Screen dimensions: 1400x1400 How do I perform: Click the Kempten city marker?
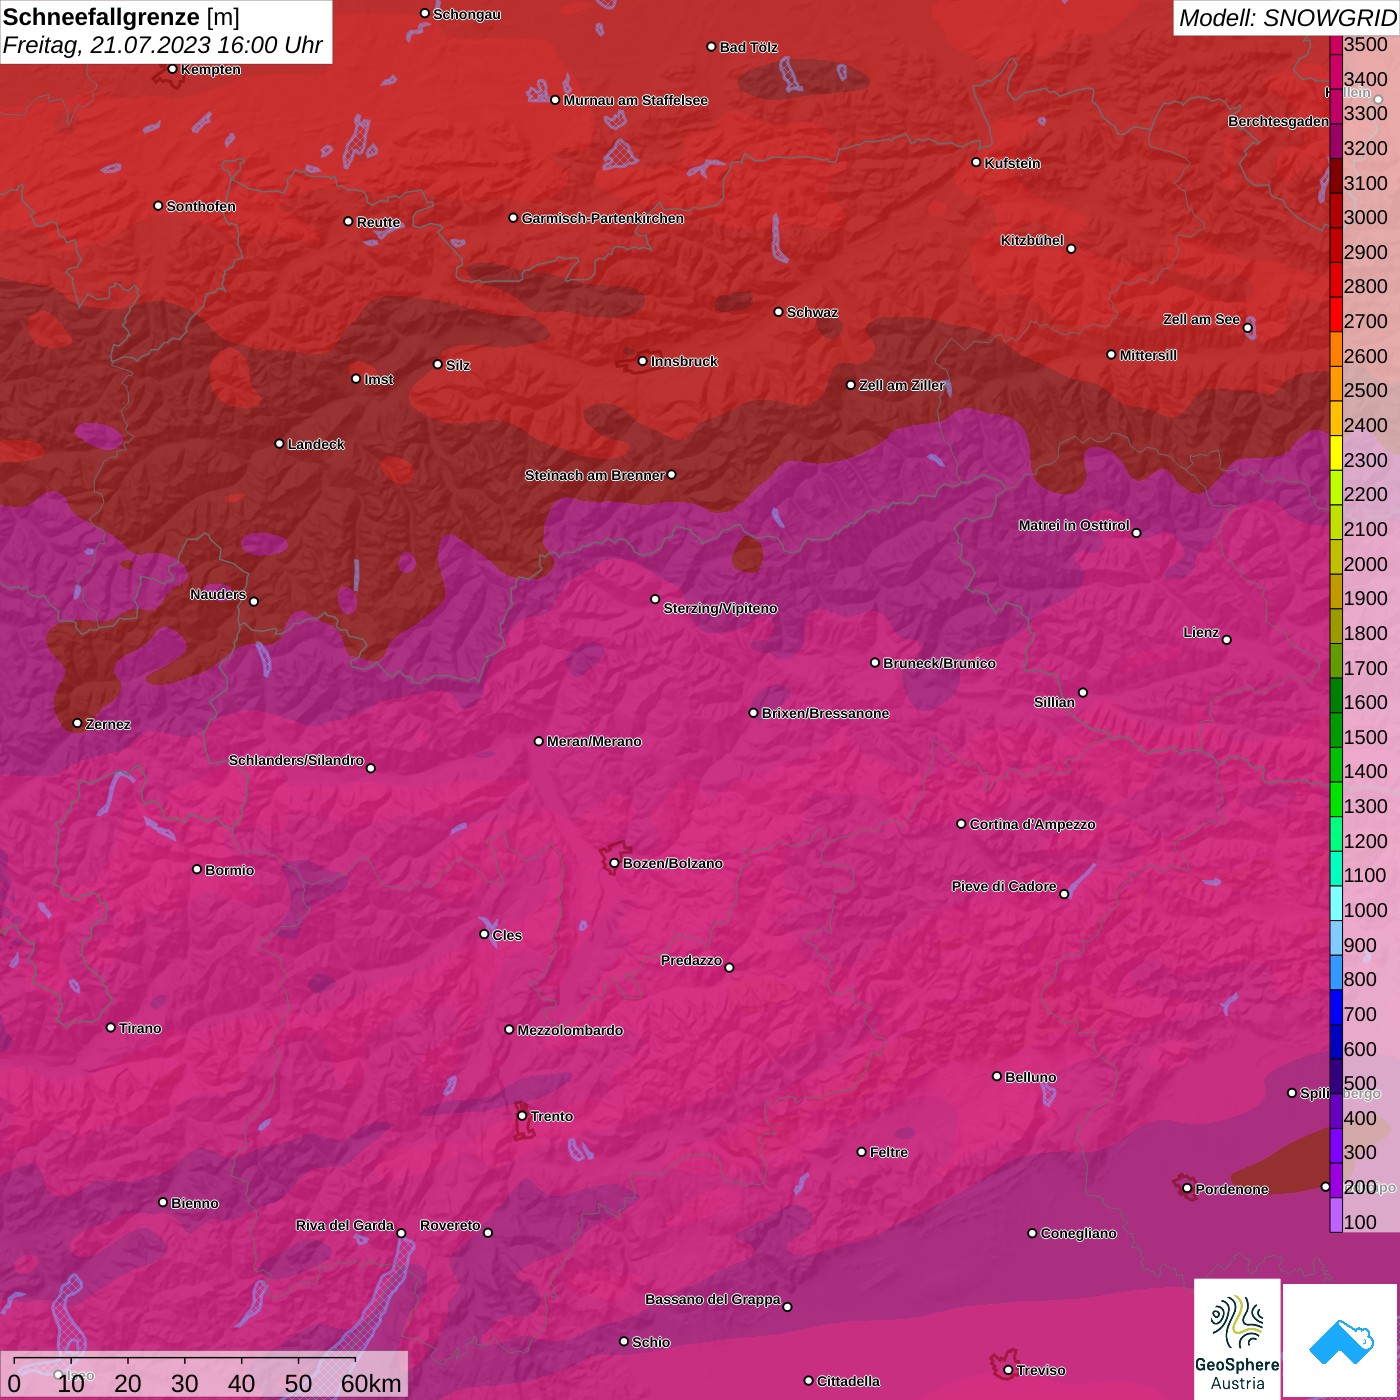tap(172, 69)
